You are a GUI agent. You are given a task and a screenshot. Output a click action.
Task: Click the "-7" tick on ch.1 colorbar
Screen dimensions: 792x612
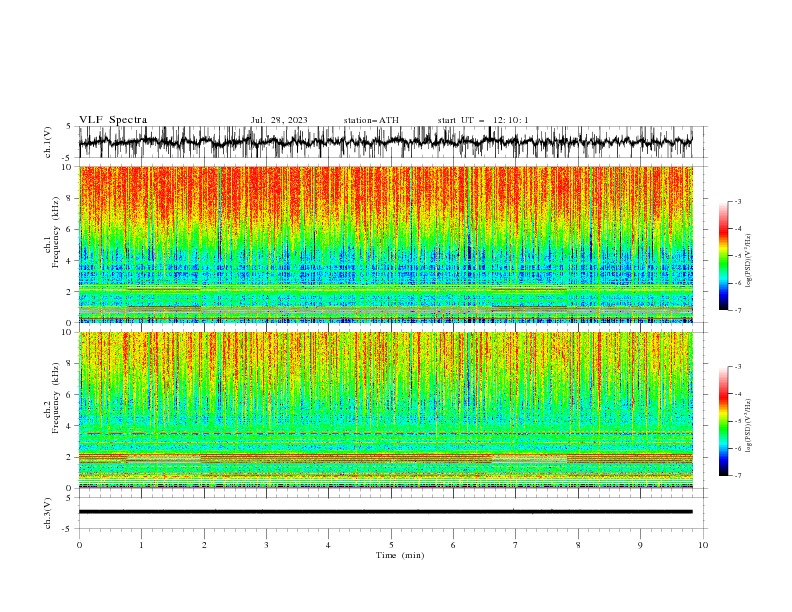[x=737, y=310]
